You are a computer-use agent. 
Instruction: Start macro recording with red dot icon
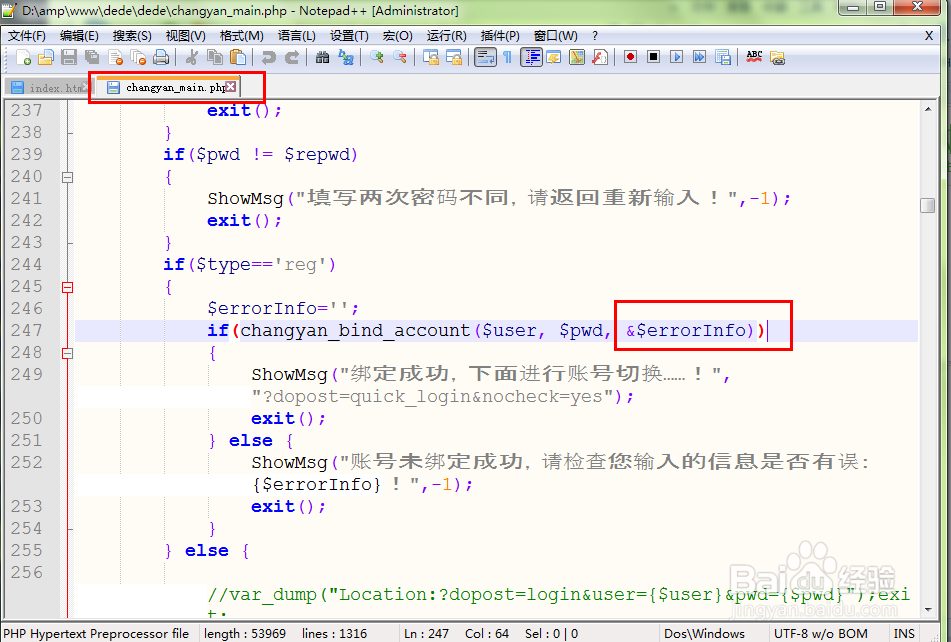(630, 58)
